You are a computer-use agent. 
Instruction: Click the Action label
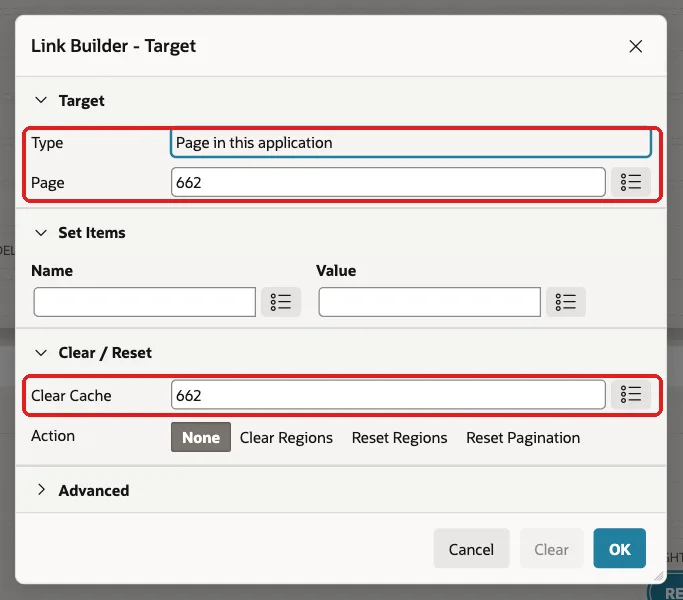coord(53,436)
